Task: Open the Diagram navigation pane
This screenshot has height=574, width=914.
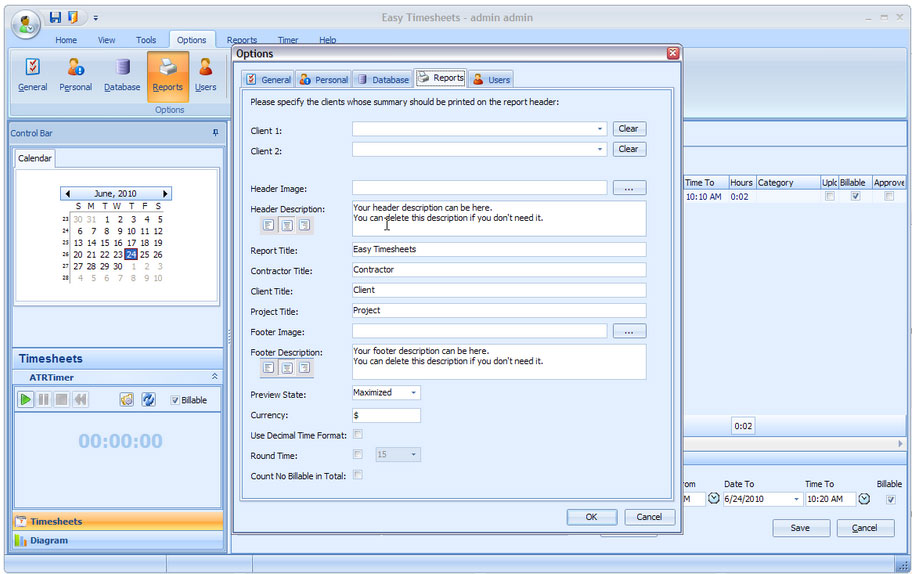Action: [x=117, y=540]
